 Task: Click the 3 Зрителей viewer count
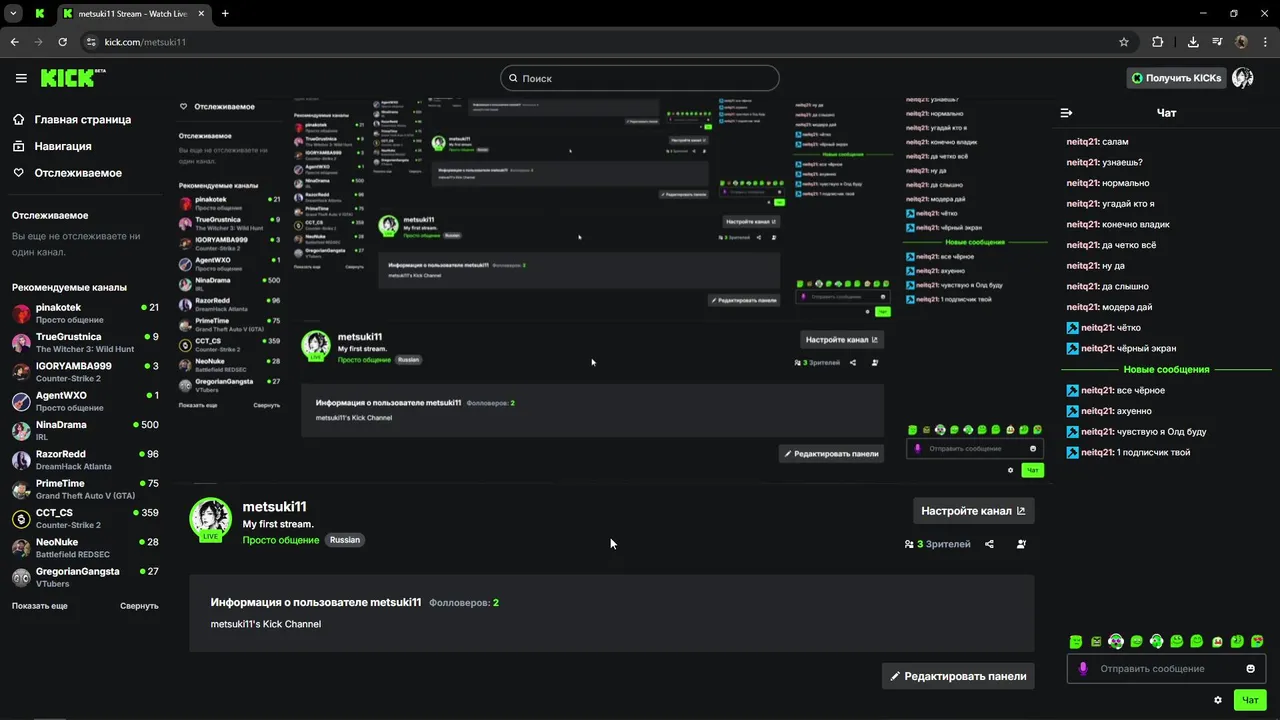937,544
